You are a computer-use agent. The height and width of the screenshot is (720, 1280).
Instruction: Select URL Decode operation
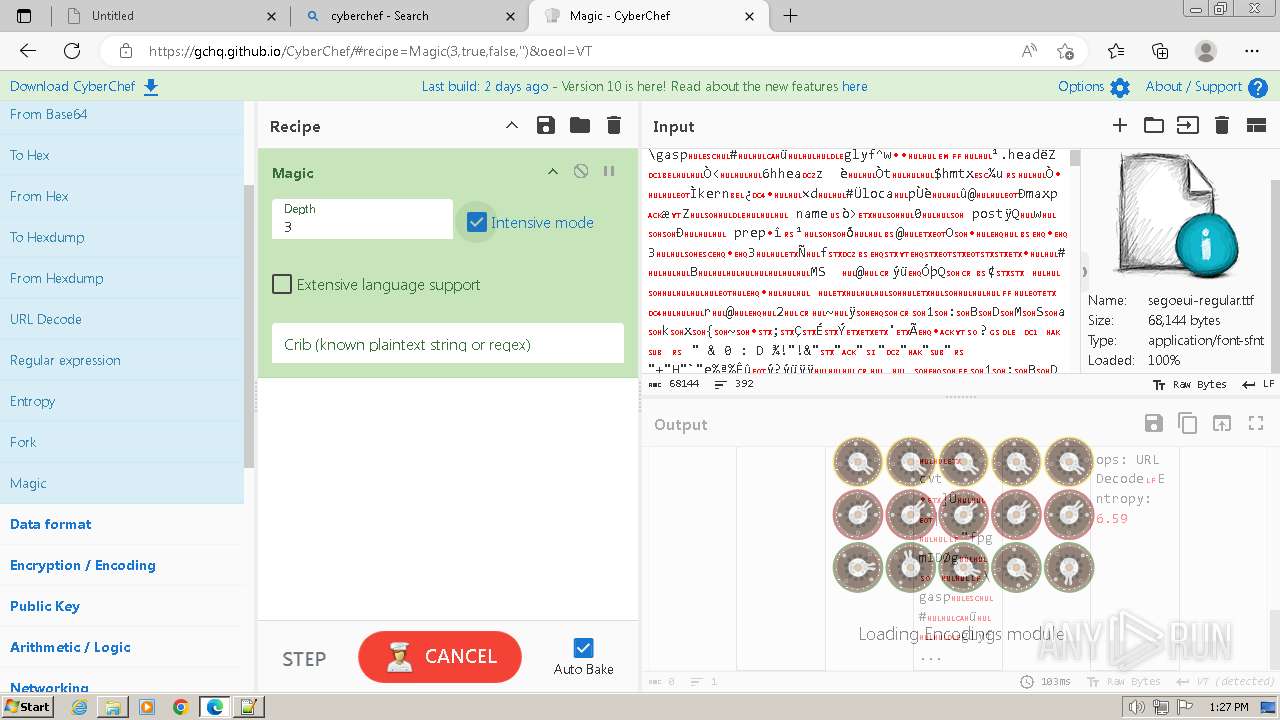pos(122,319)
